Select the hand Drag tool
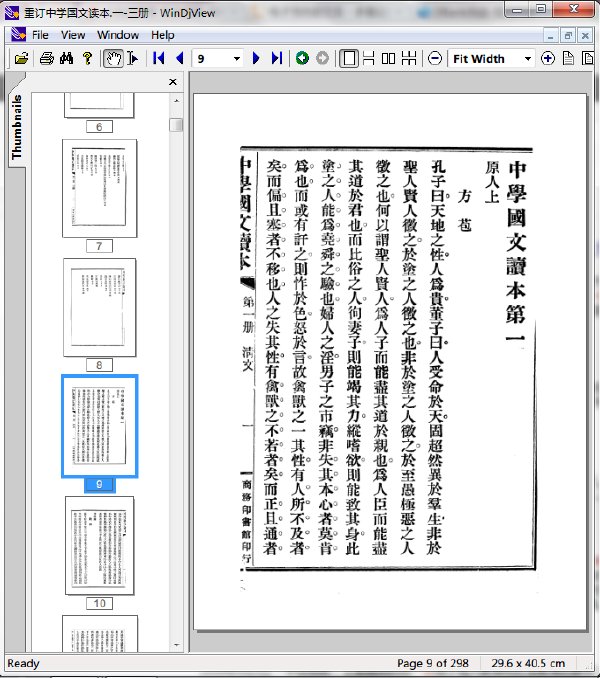The width and height of the screenshot is (600, 678). (x=113, y=58)
